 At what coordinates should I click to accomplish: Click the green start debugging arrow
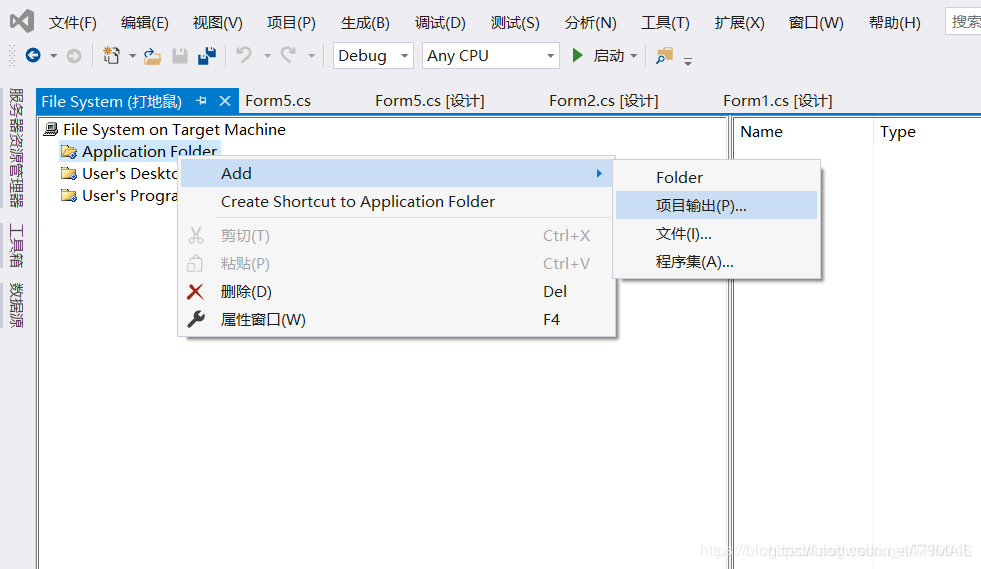(577, 56)
